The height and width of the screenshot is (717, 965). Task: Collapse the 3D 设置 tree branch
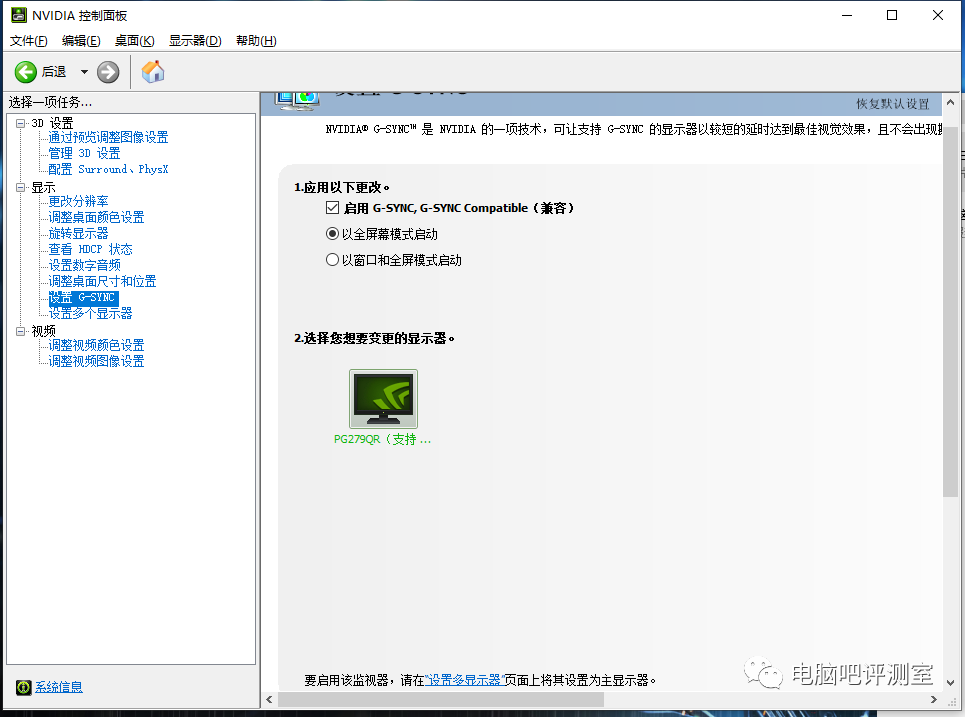point(20,123)
